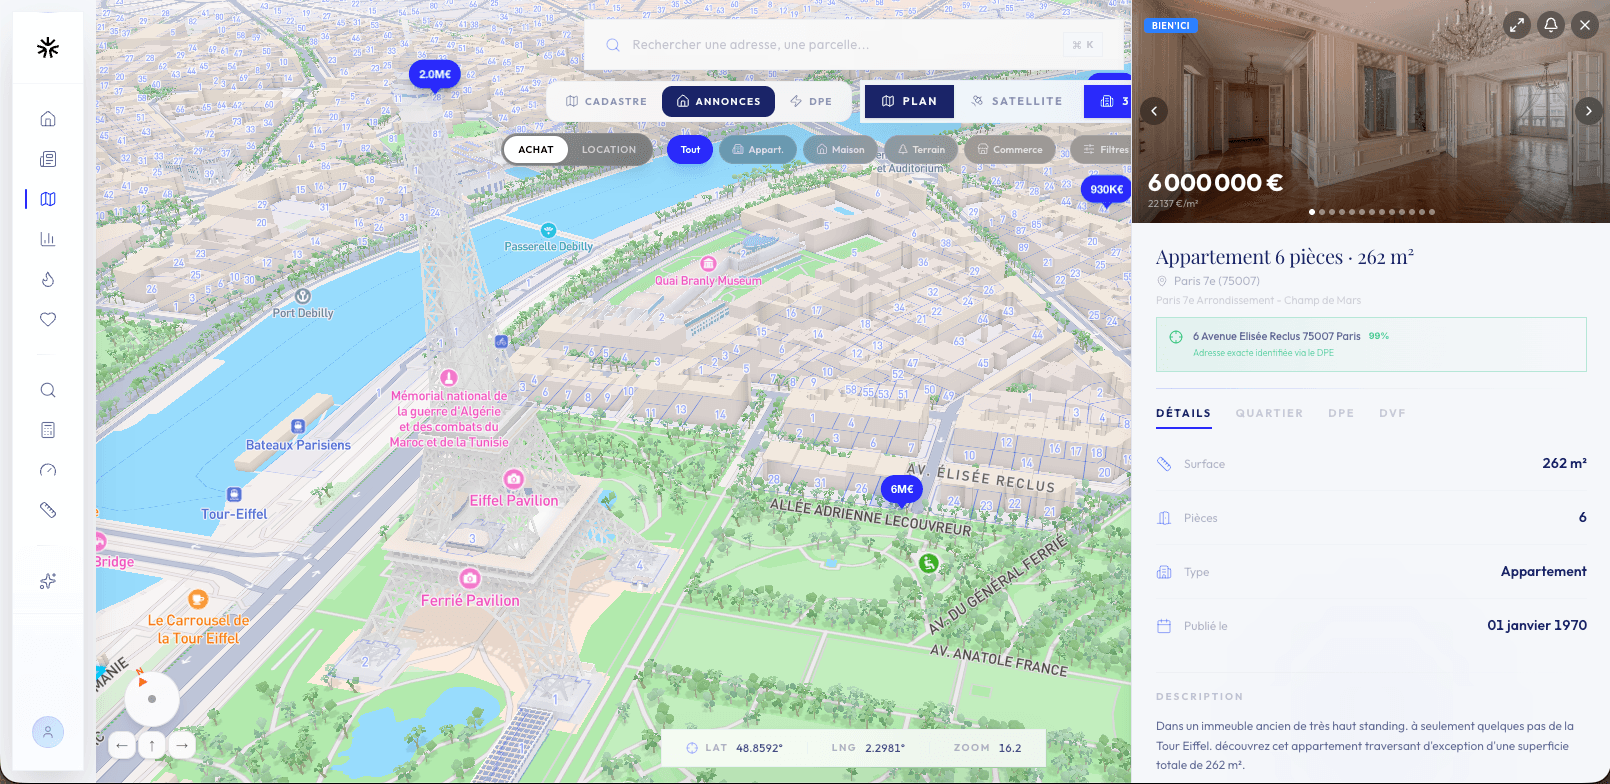Click the BIEN'ICI source badge

coord(1170,26)
